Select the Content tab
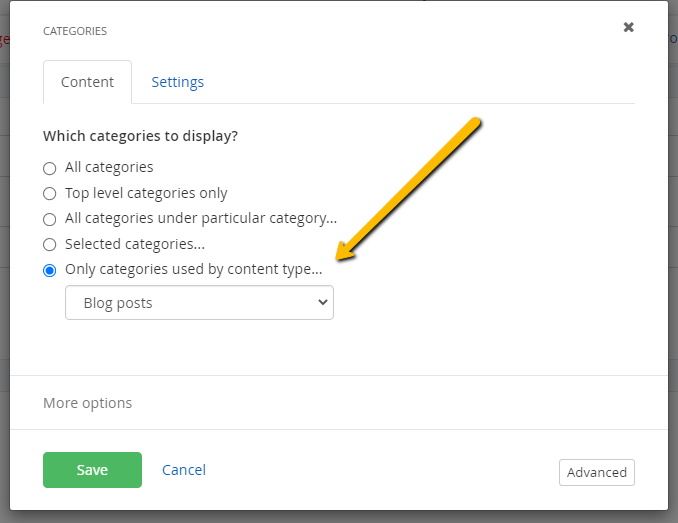The height and width of the screenshot is (523, 678). [x=87, y=82]
